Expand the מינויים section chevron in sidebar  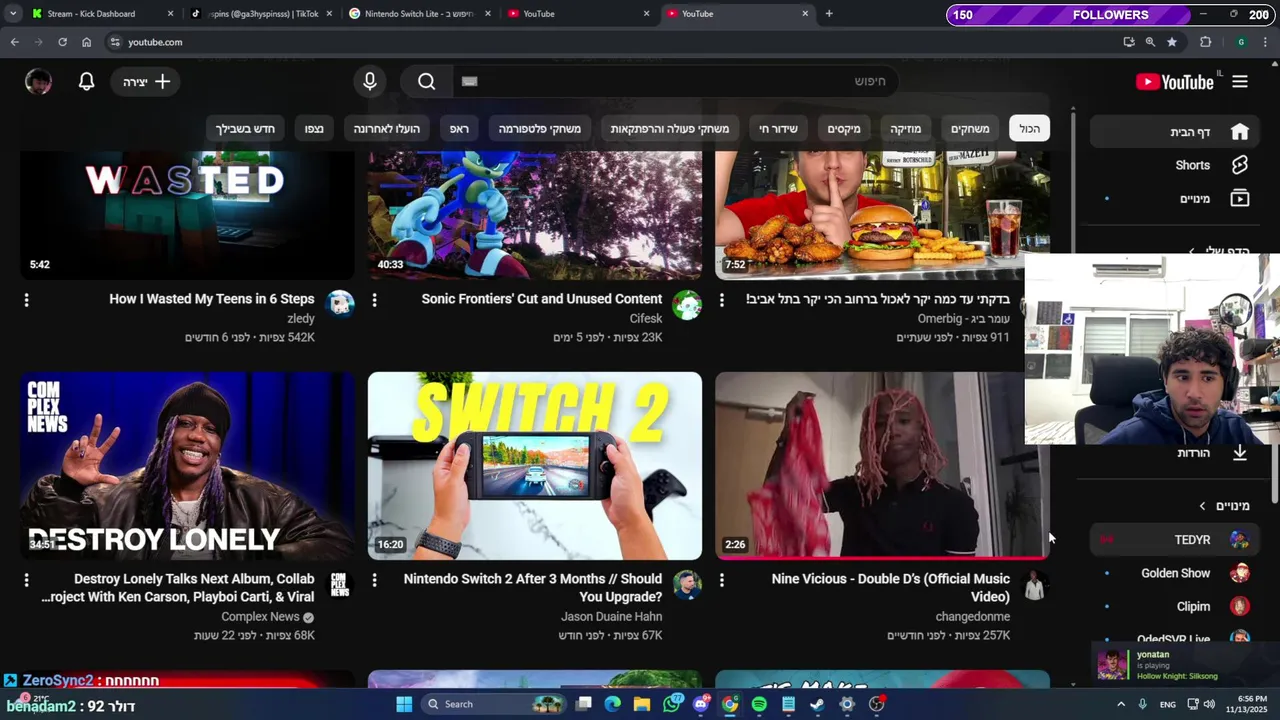pos(1202,506)
